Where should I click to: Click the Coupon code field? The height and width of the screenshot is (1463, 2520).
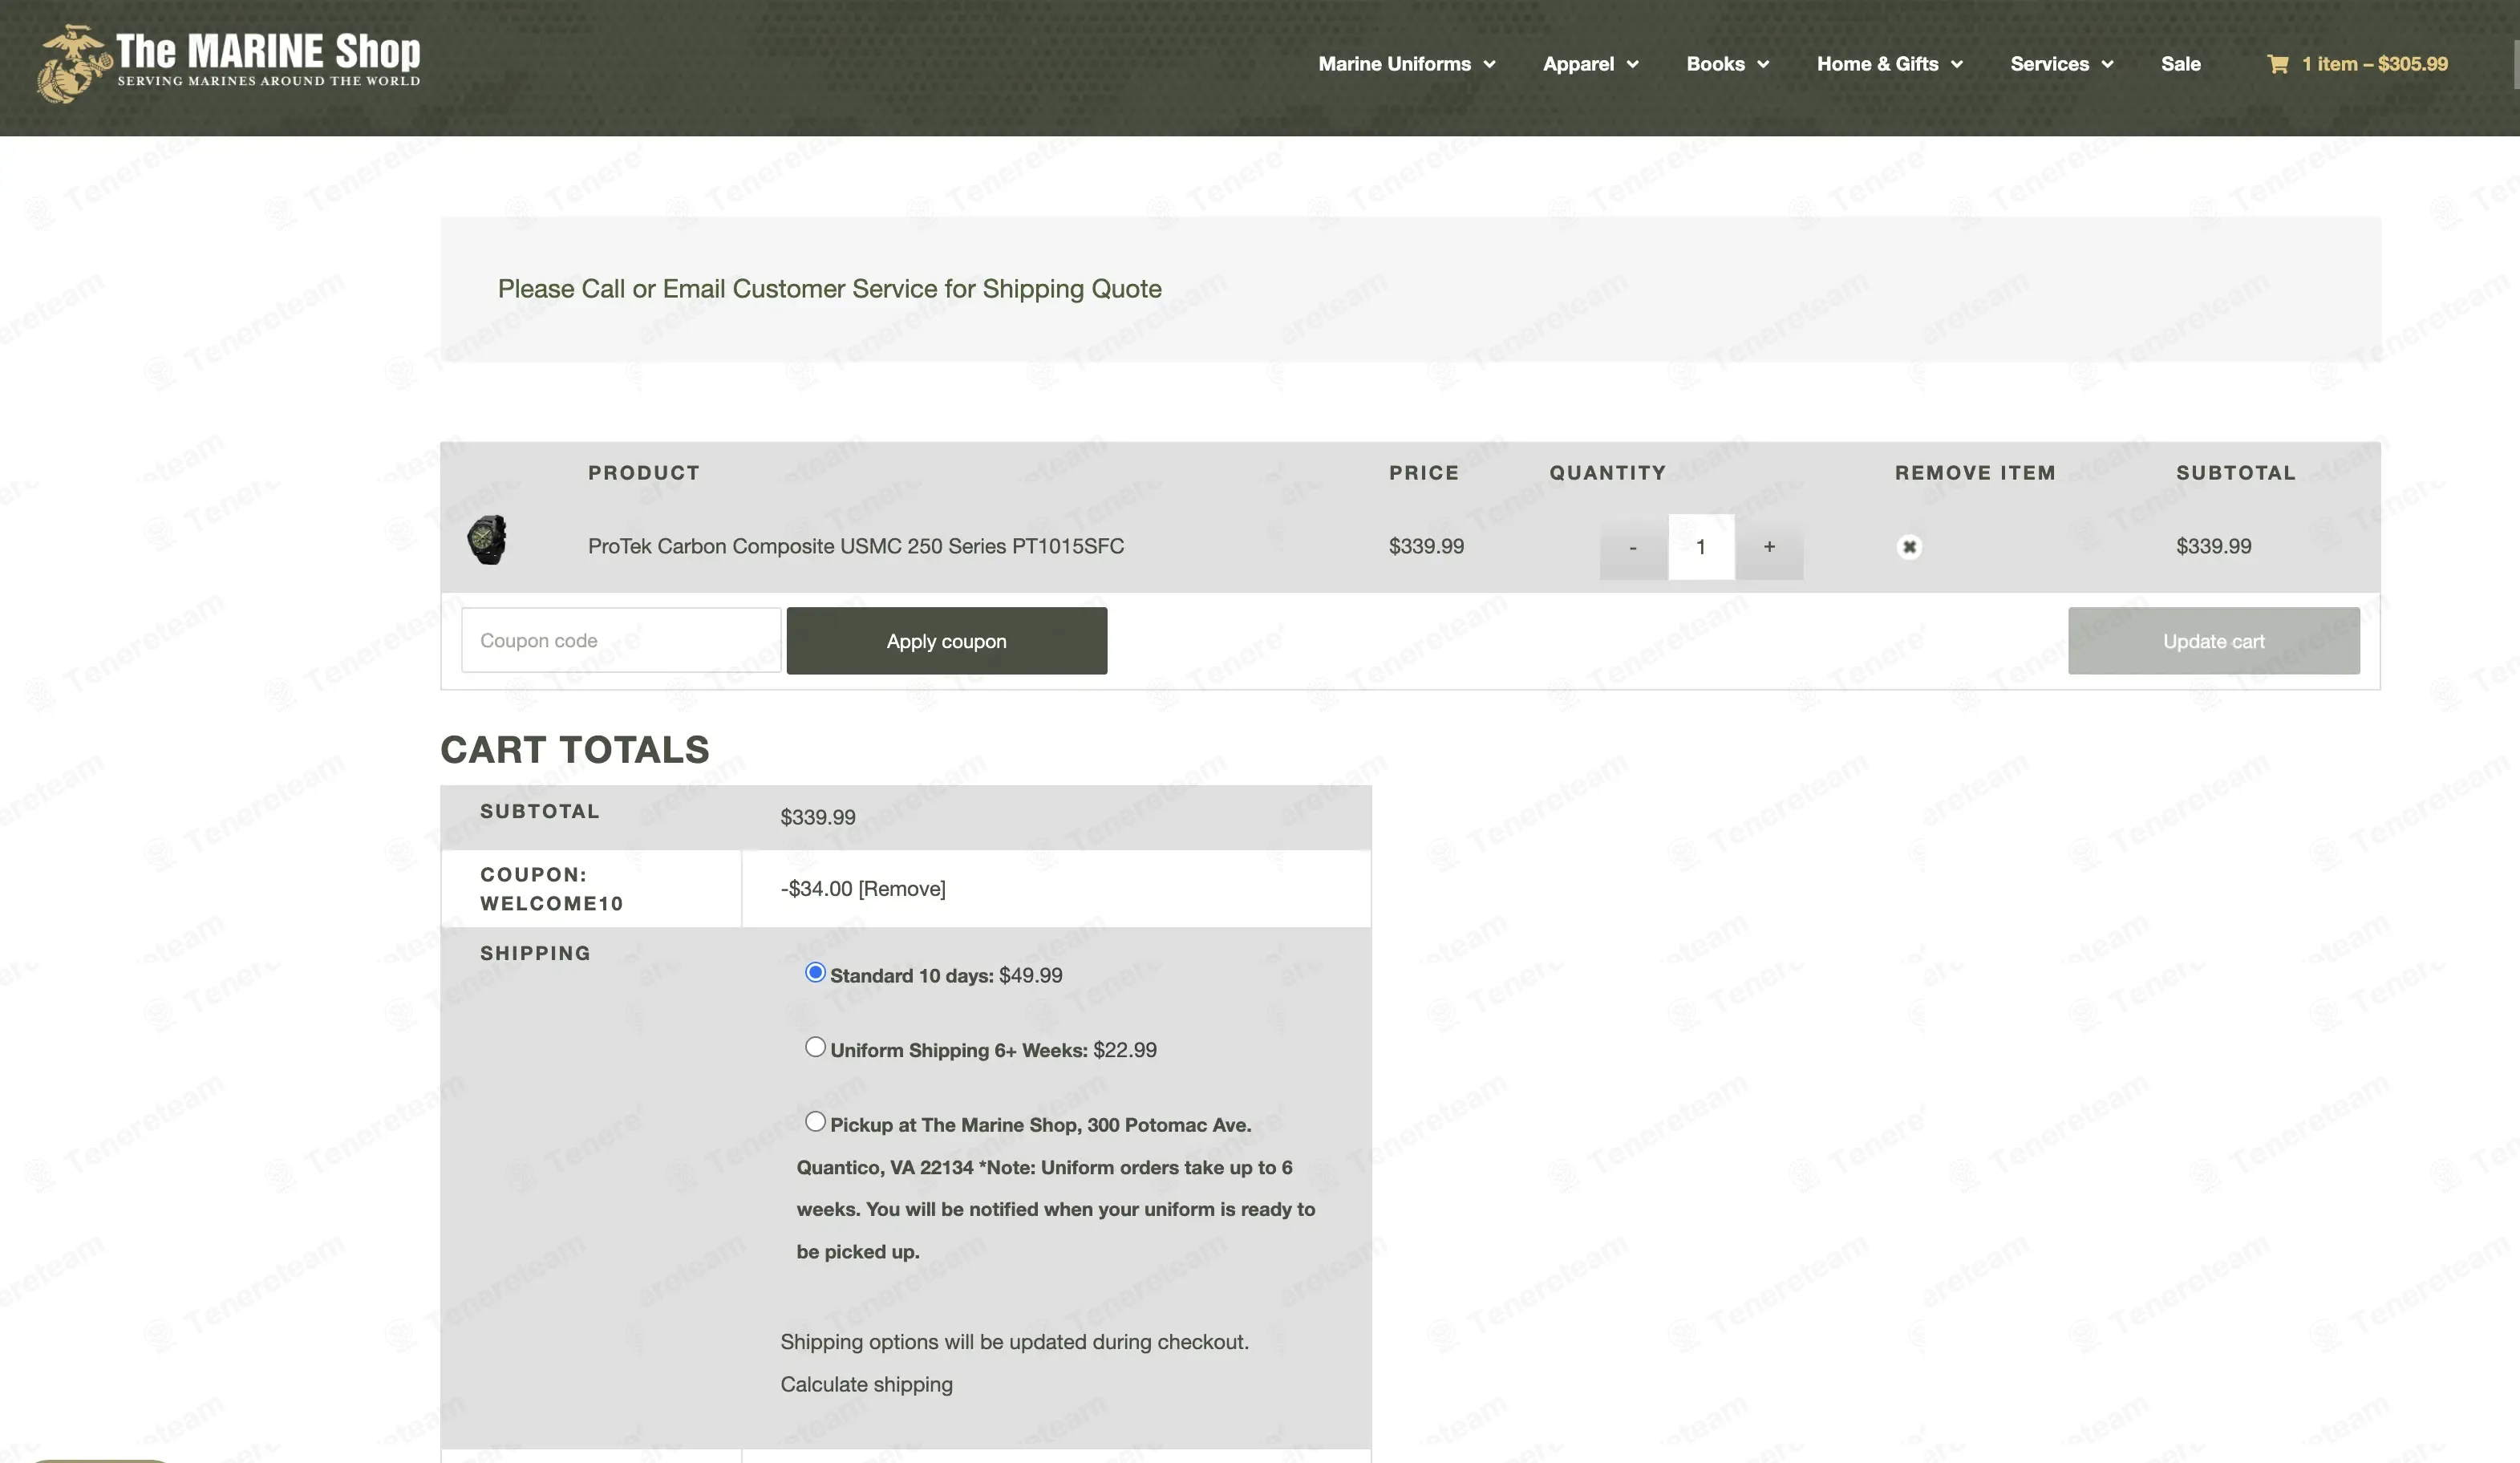621,640
